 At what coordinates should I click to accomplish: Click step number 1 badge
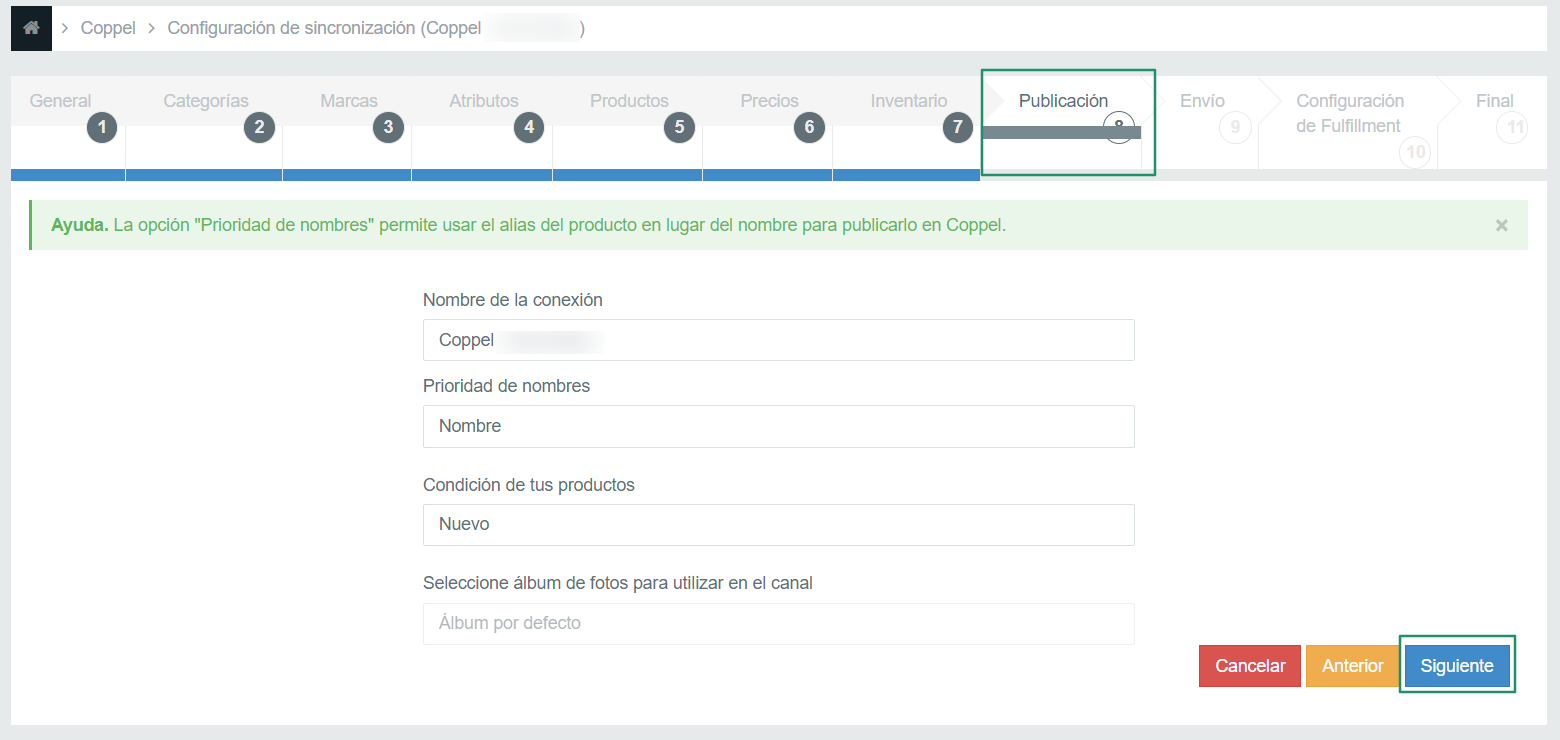pyautogui.click(x=101, y=127)
